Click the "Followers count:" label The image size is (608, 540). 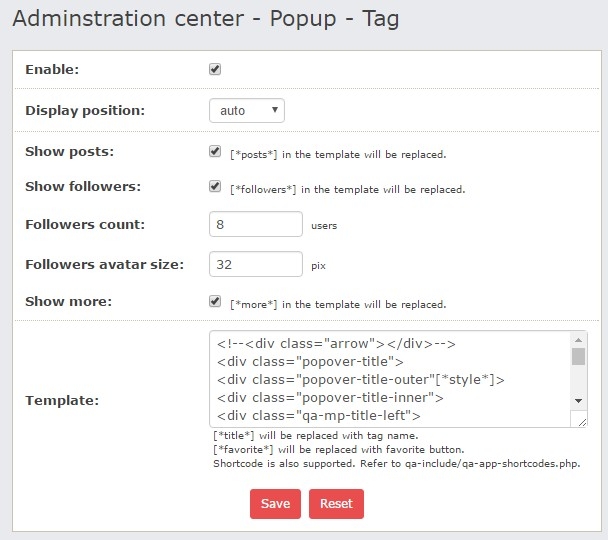[x=85, y=224]
